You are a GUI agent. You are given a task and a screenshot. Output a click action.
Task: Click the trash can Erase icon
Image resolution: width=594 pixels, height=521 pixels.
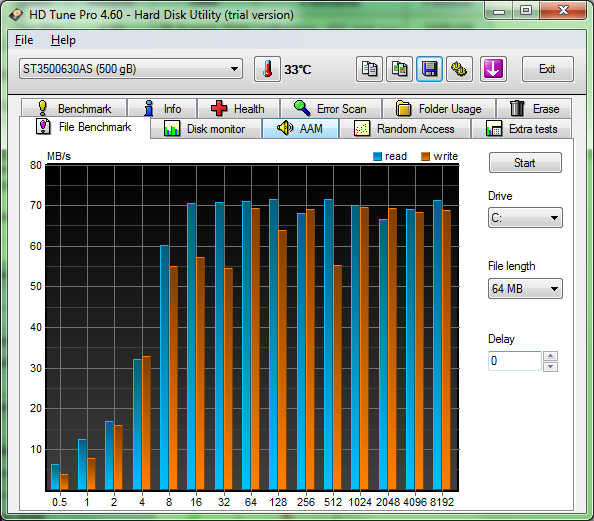[x=517, y=108]
